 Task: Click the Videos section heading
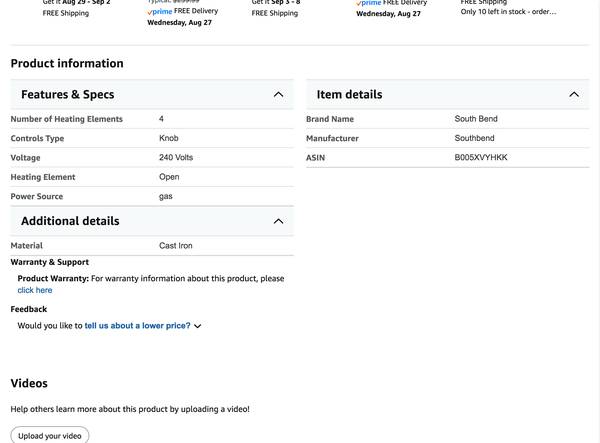pos(29,383)
